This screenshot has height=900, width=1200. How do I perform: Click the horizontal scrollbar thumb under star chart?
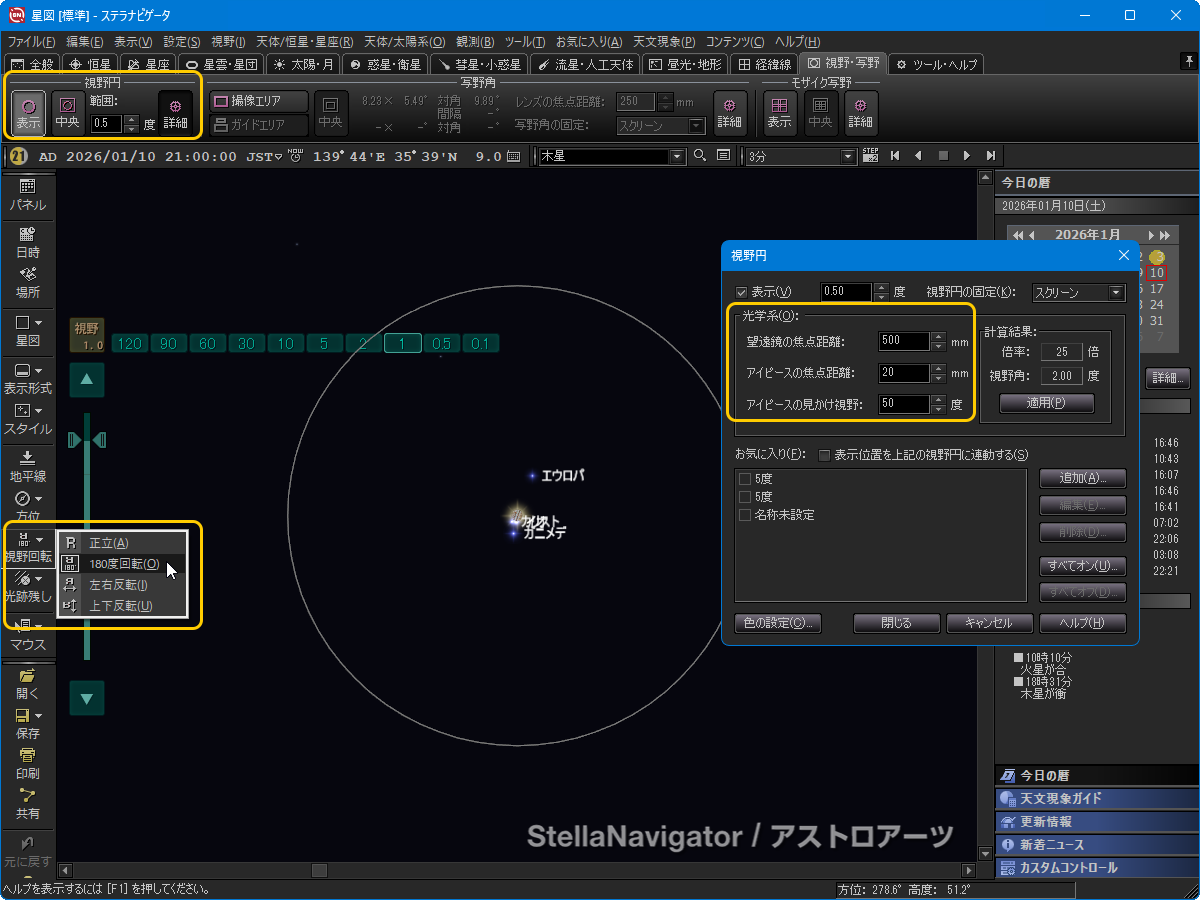(x=319, y=870)
